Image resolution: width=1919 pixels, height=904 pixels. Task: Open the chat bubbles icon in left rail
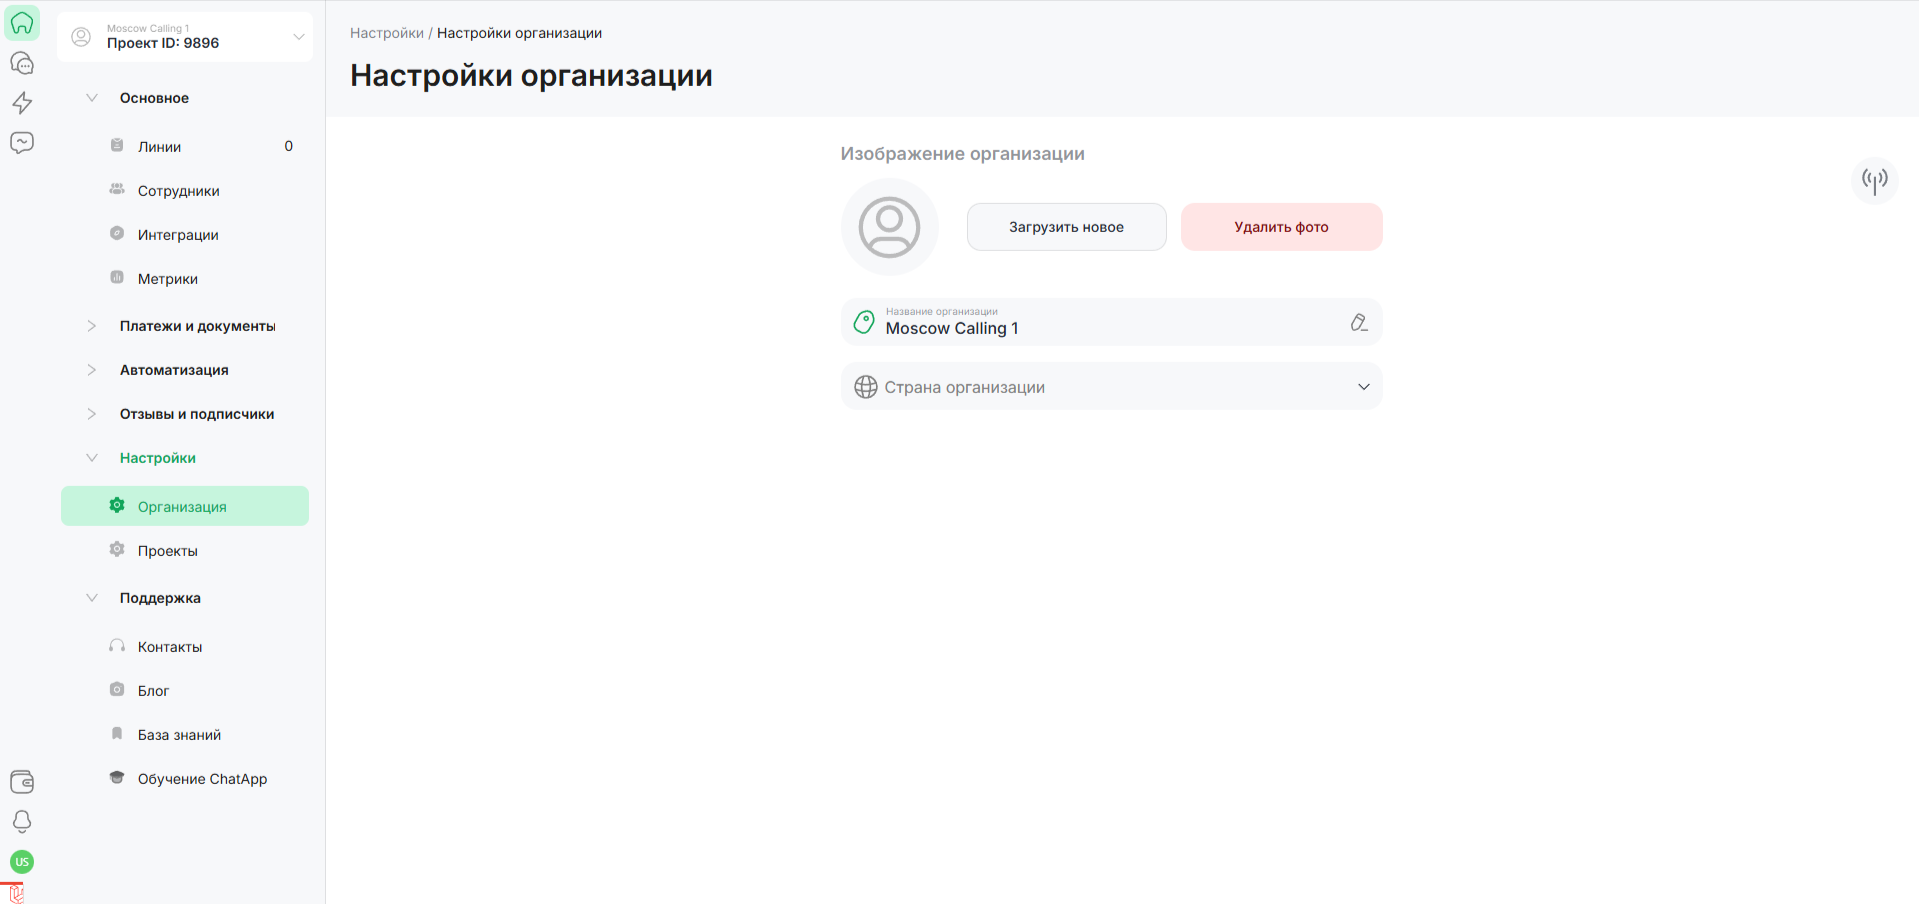(x=22, y=63)
